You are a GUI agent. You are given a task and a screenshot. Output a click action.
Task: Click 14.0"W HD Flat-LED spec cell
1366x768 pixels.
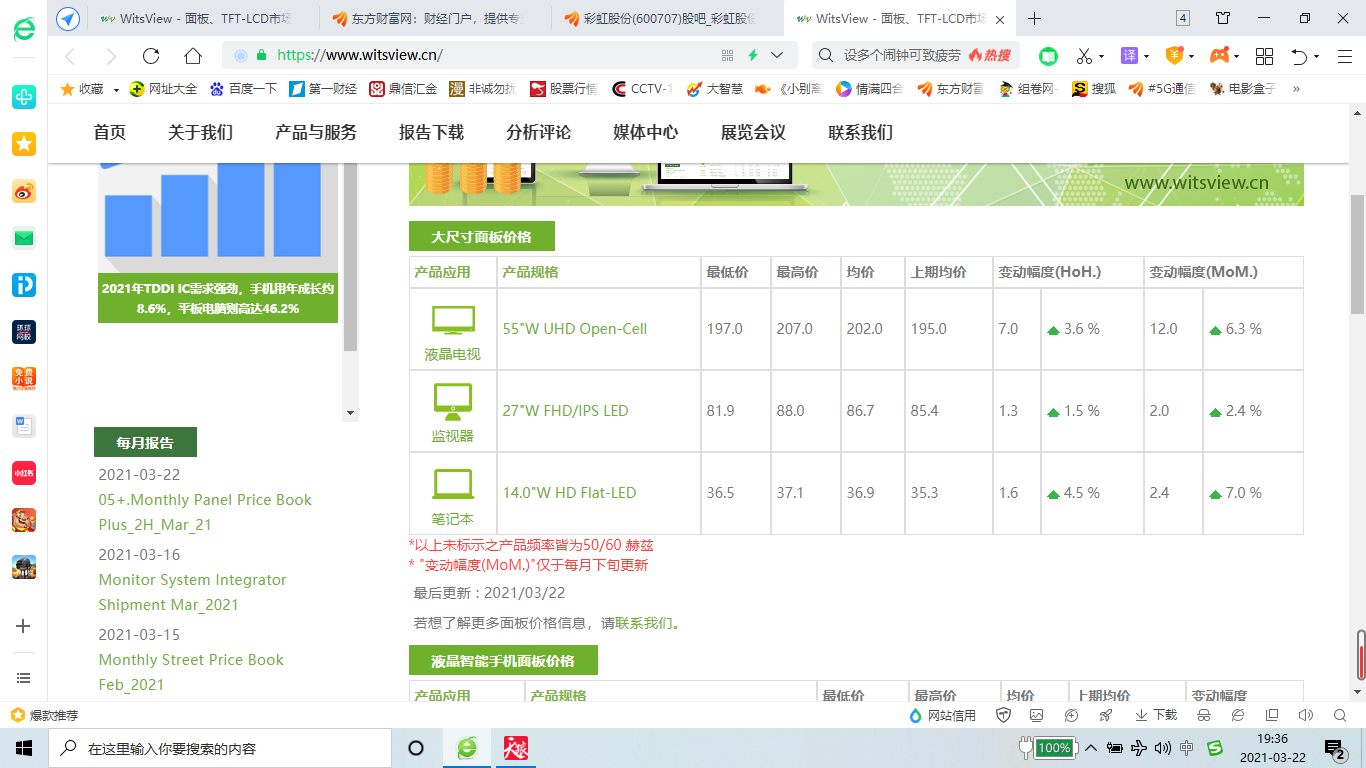click(x=599, y=493)
